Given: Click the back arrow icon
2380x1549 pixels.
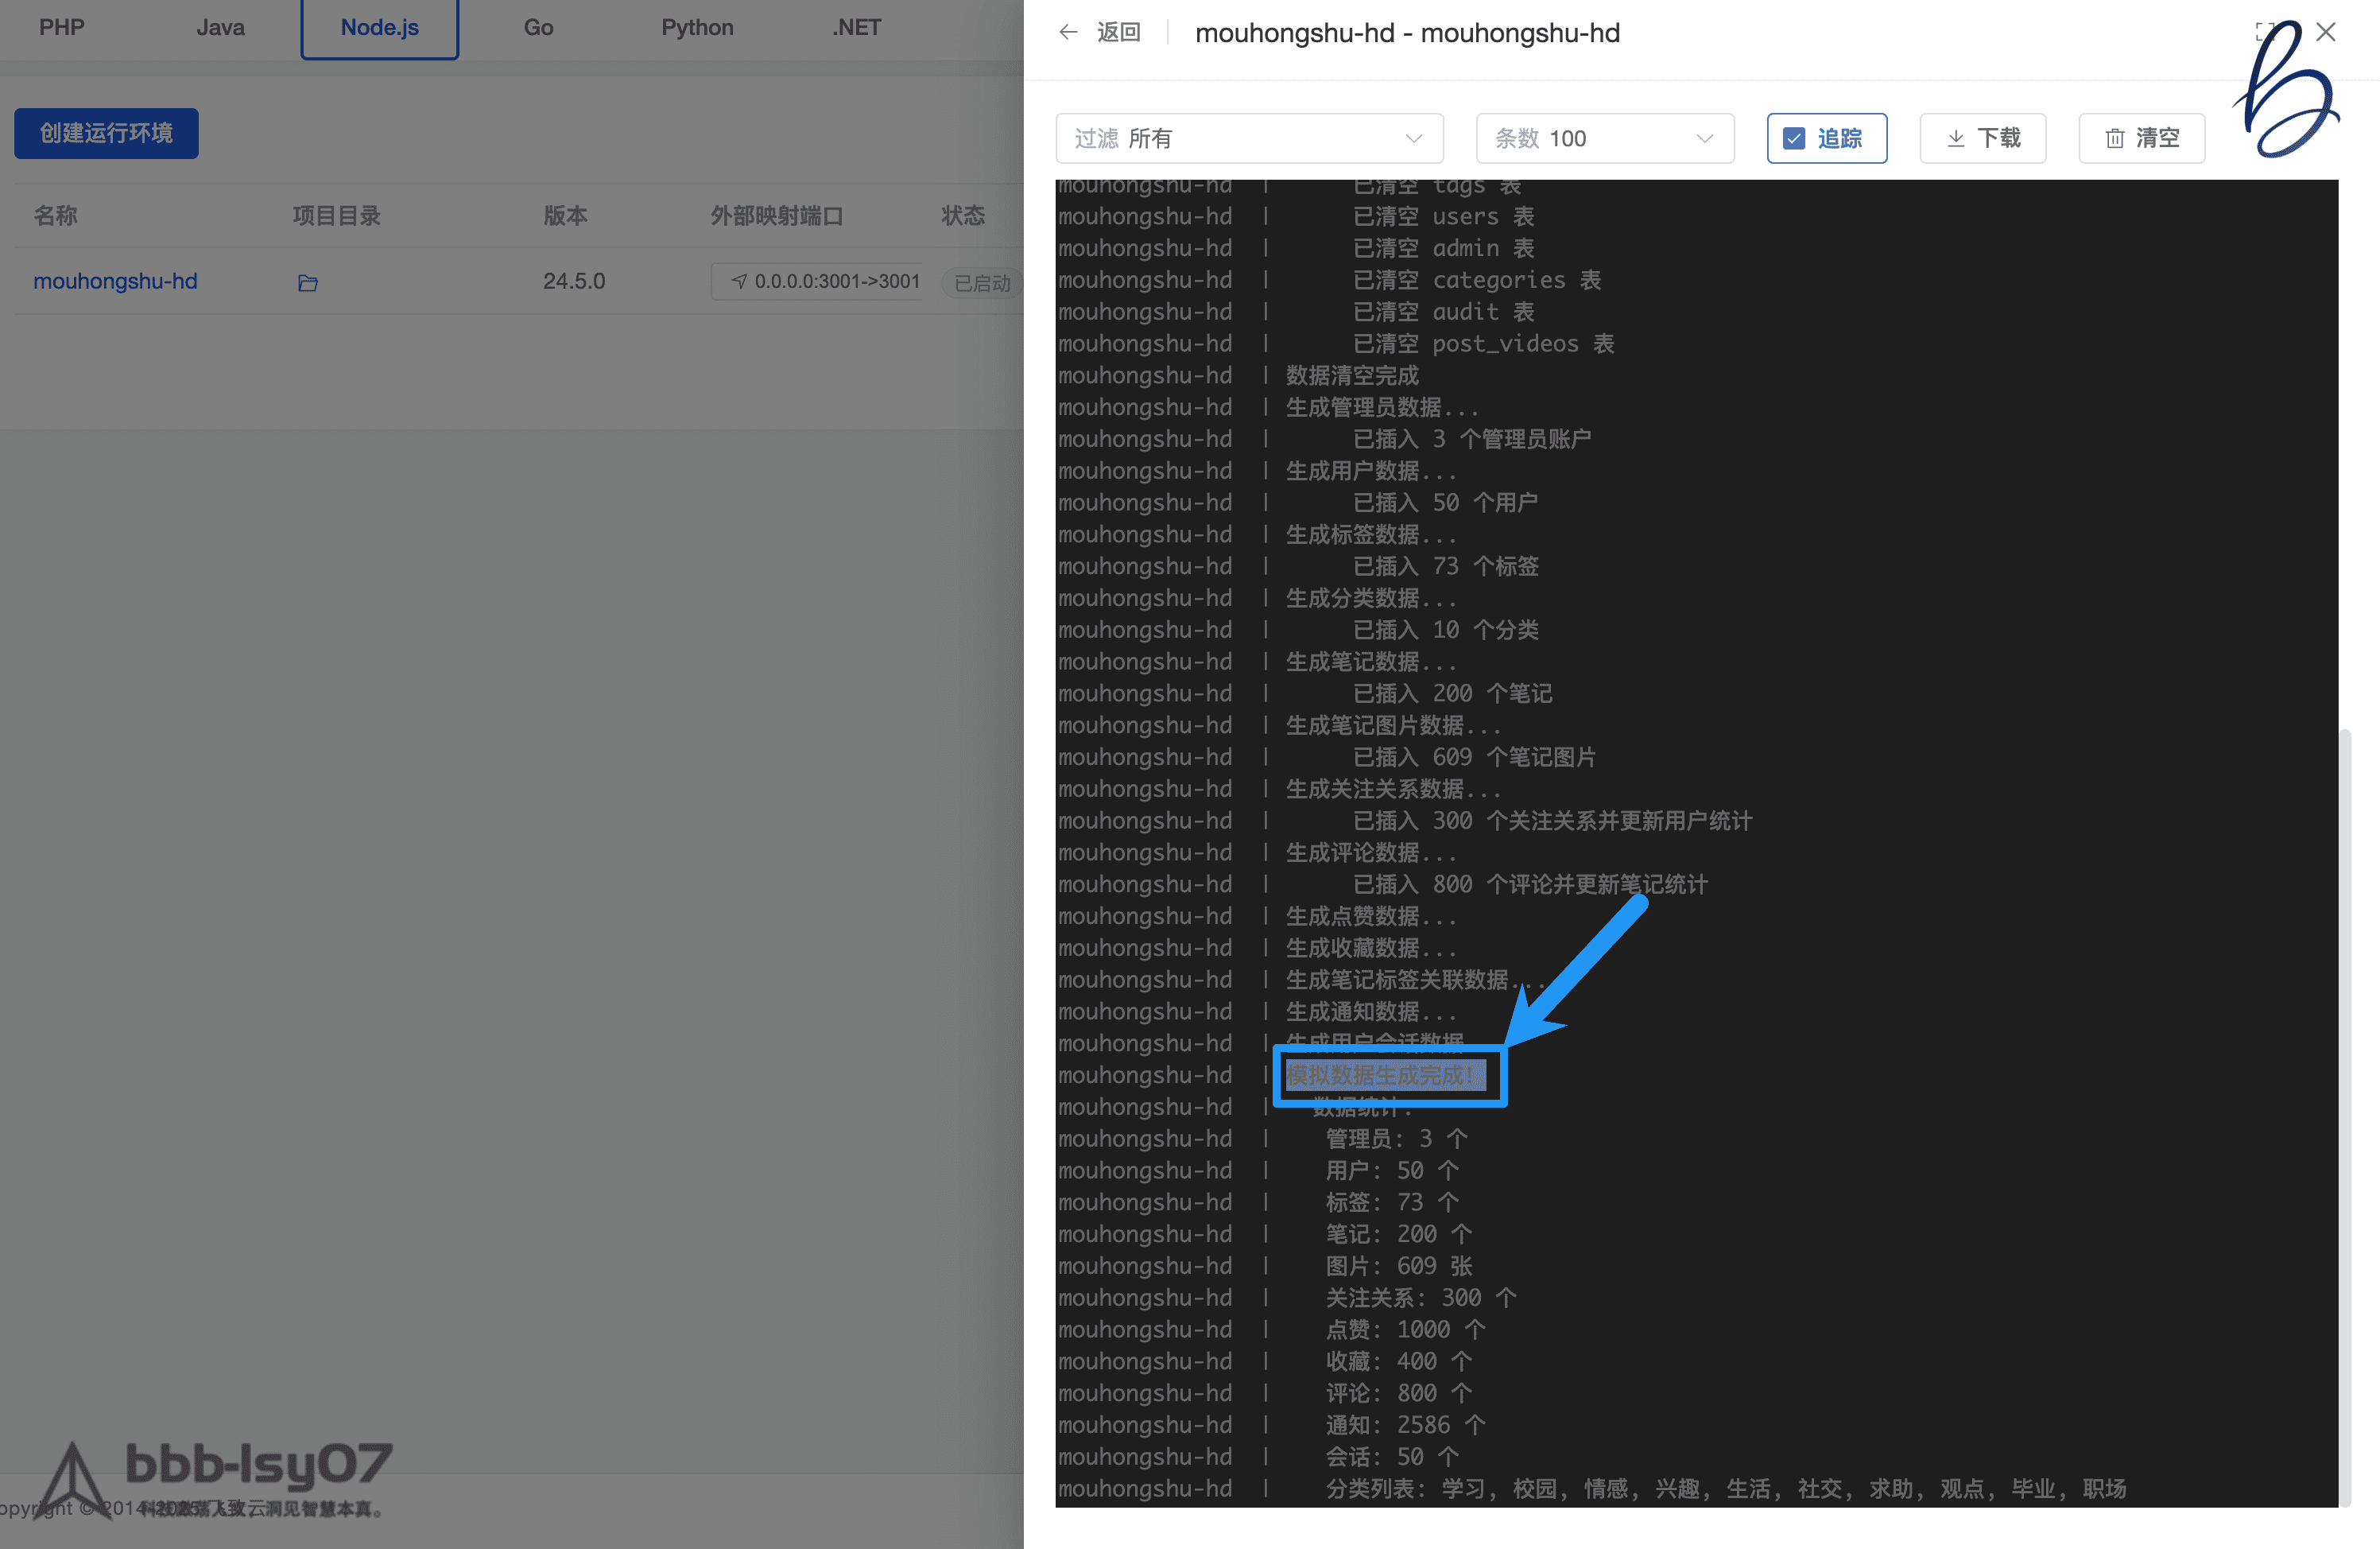Looking at the screenshot, I should (1068, 32).
